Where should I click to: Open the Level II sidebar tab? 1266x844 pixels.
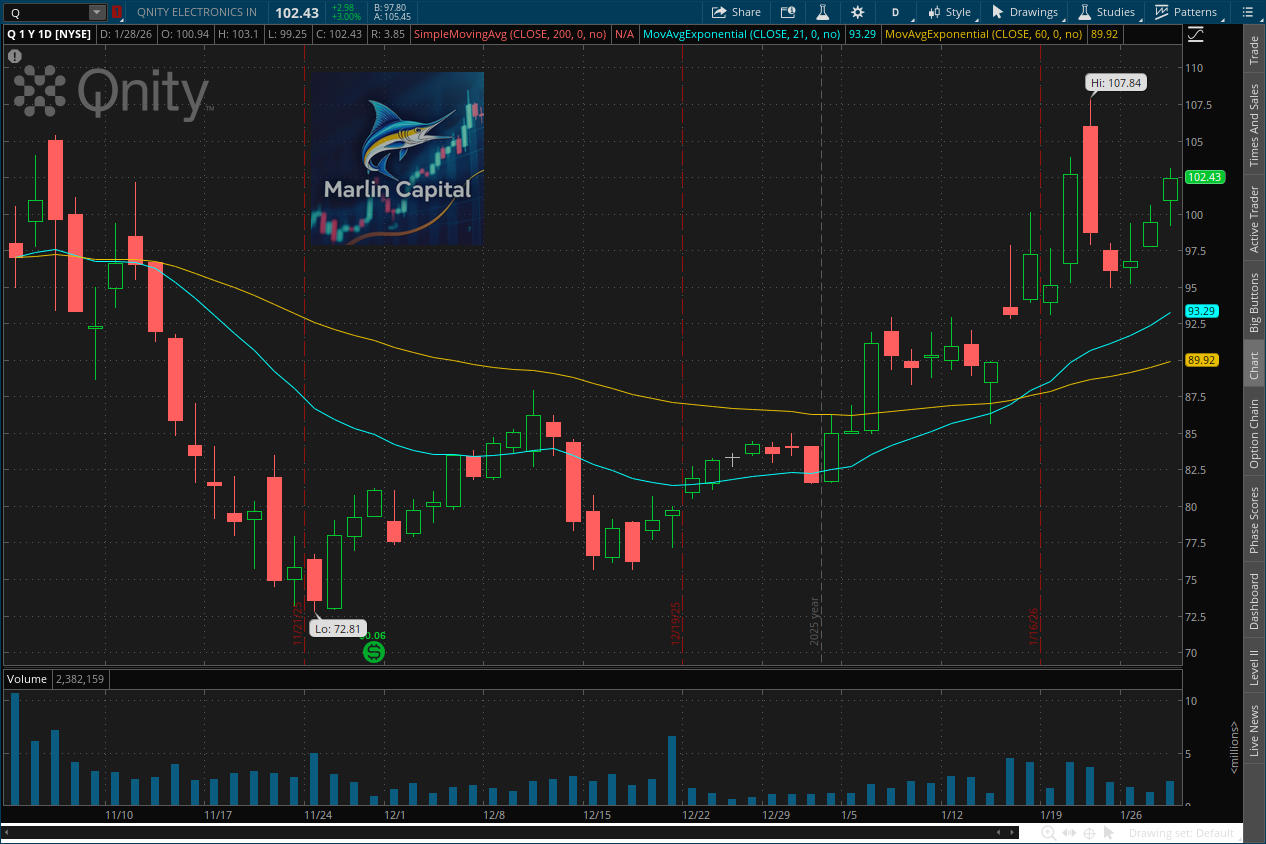pos(1254,667)
